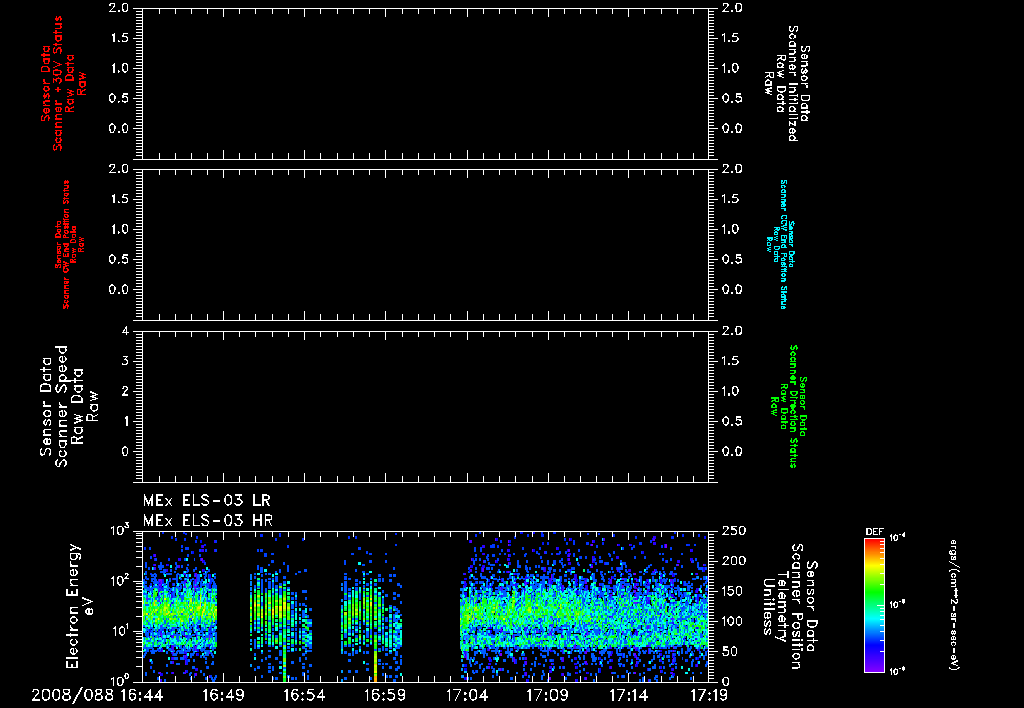Viewport: 1024px width, 708px height.
Task: Click the 1 tick on Scanner Speed axis
Action: pos(125,421)
